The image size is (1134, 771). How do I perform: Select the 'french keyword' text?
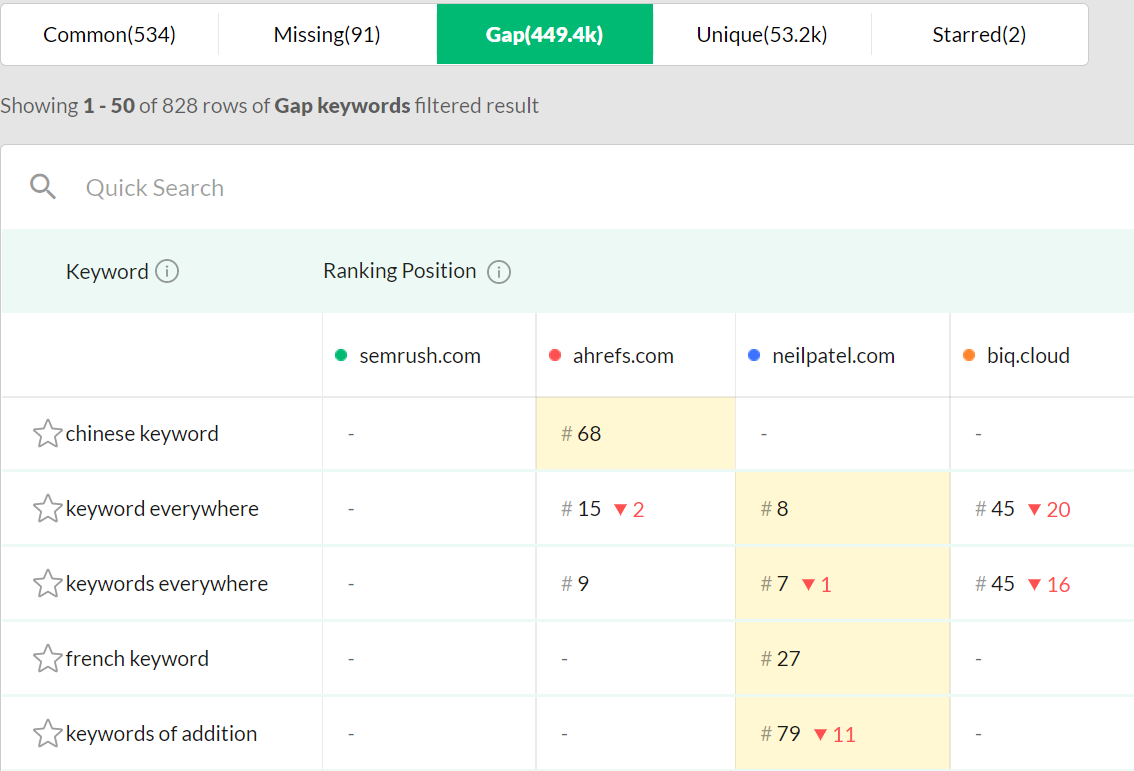click(x=137, y=659)
